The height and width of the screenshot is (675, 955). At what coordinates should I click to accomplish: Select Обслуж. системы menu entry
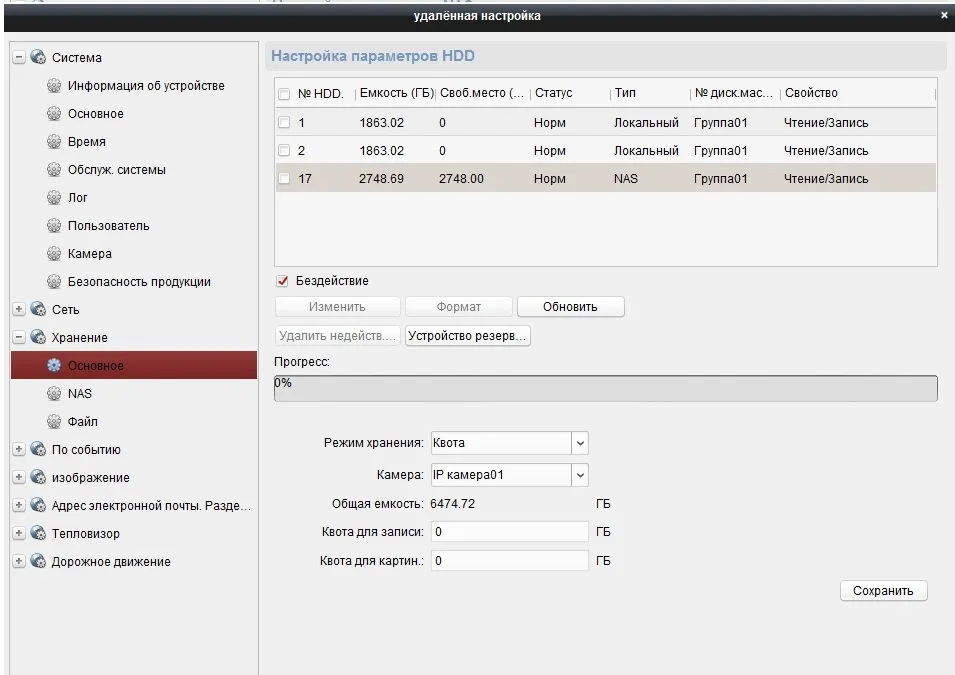pyautogui.click(x=117, y=170)
